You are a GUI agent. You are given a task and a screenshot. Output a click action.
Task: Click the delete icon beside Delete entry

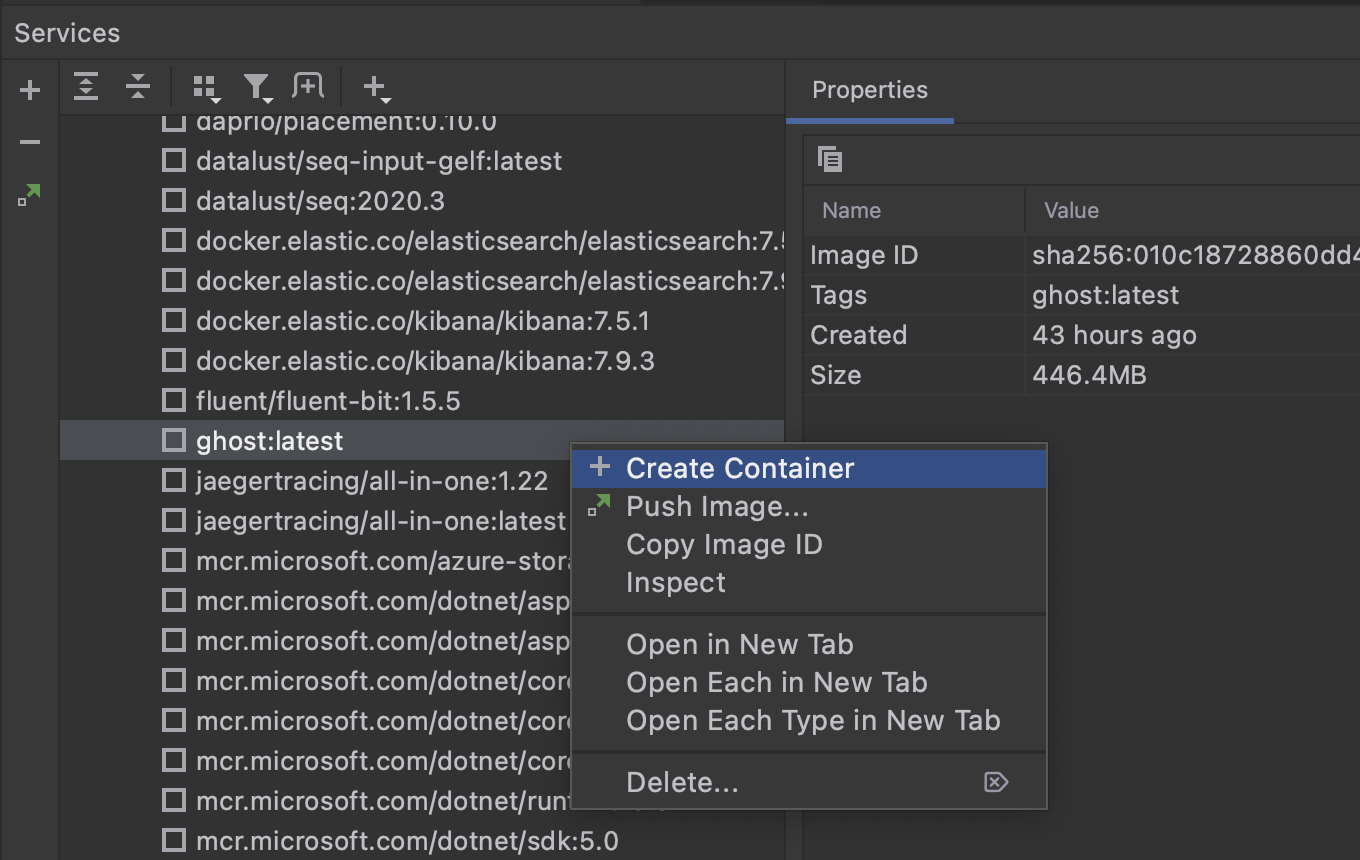tap(996, 782)
